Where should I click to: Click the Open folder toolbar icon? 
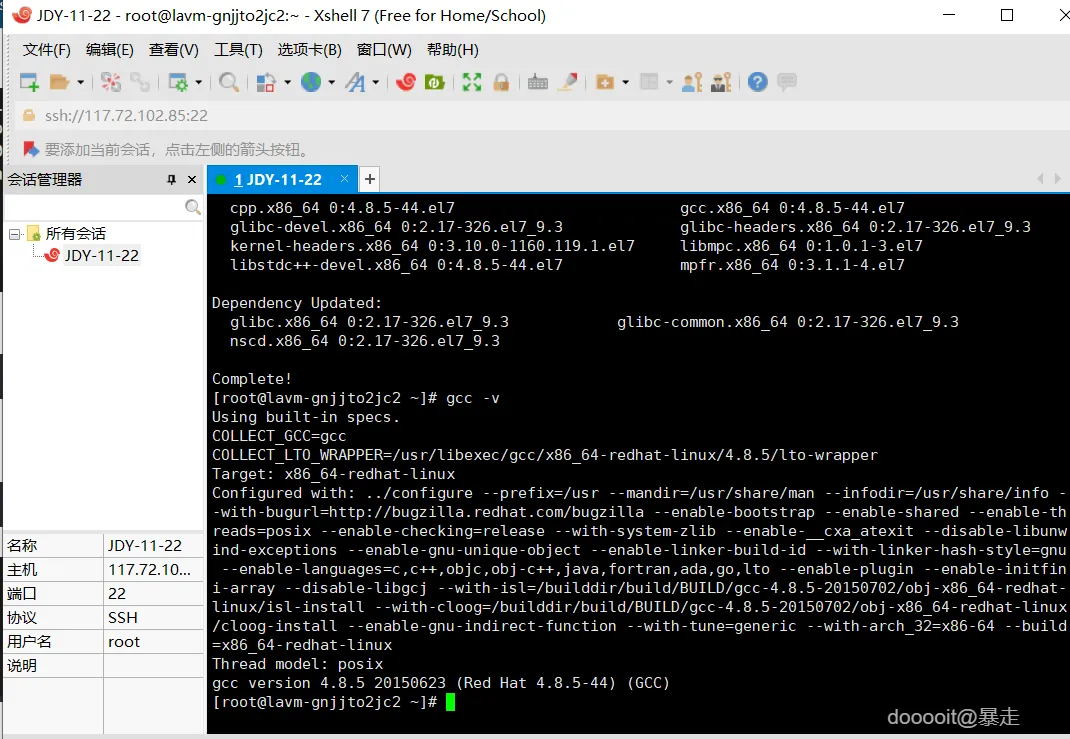(x=60, y=83)
